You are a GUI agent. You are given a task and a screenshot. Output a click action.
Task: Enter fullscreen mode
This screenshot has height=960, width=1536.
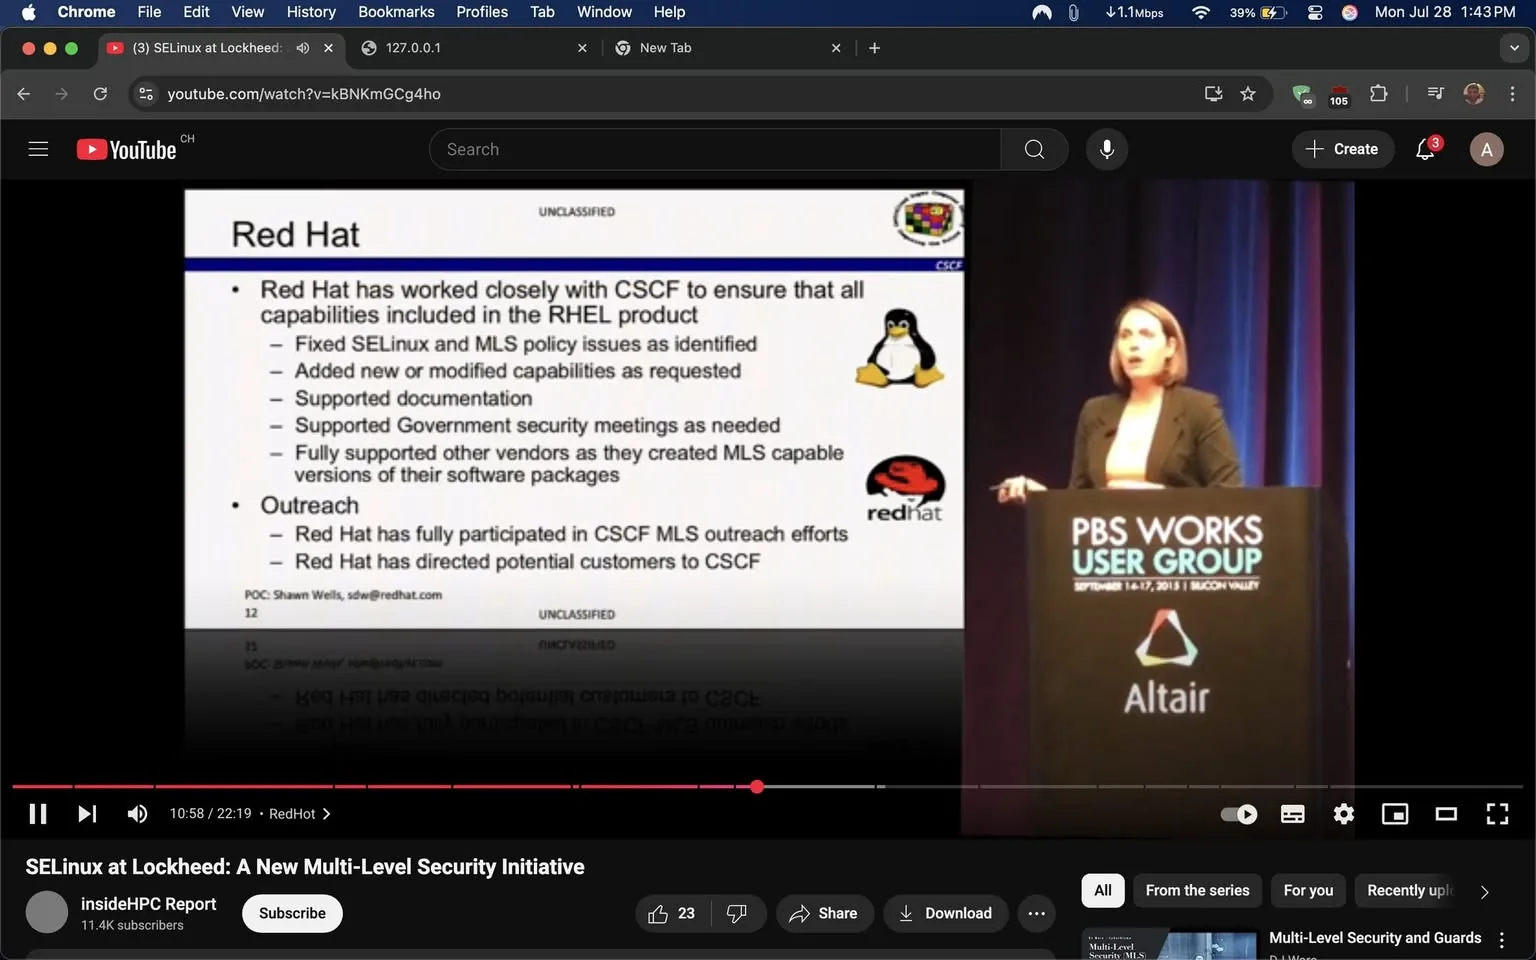1497,813
